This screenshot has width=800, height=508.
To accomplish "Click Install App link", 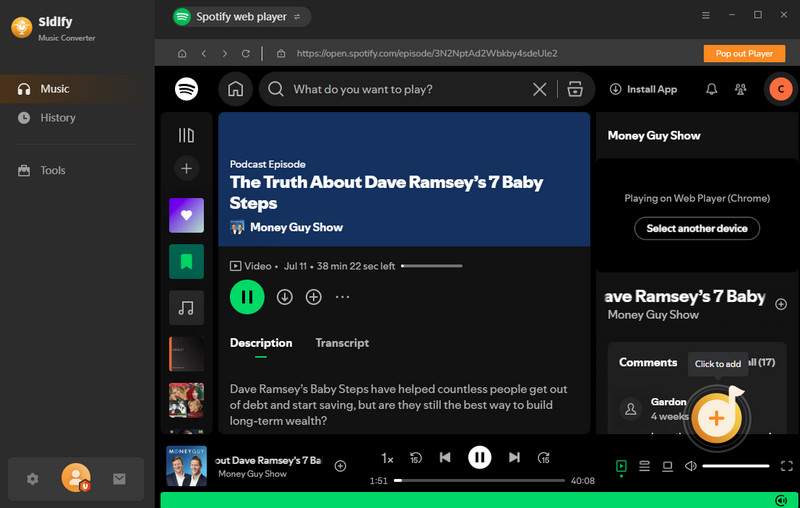I will point(643,89).
